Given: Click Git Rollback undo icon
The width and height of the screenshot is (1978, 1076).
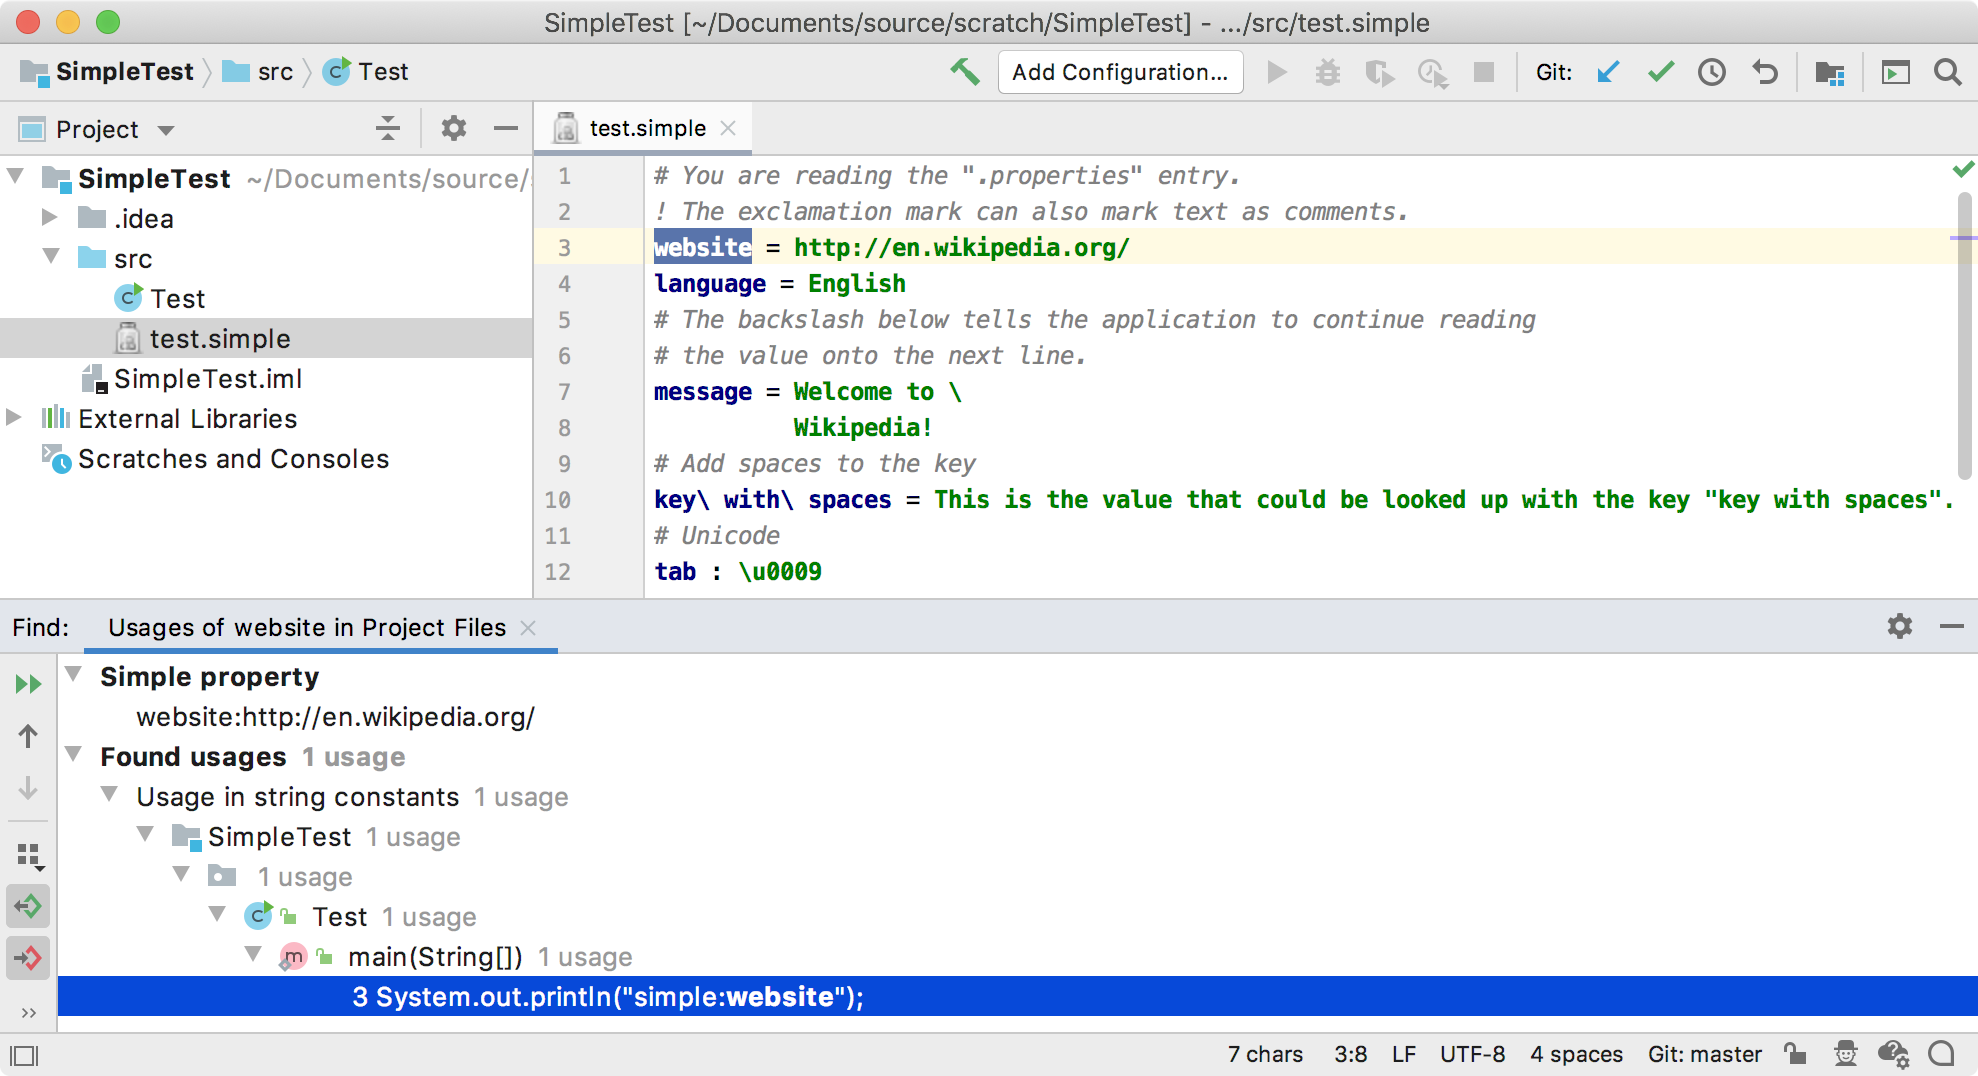Looking at the screenshot, I should point(1765,72).
